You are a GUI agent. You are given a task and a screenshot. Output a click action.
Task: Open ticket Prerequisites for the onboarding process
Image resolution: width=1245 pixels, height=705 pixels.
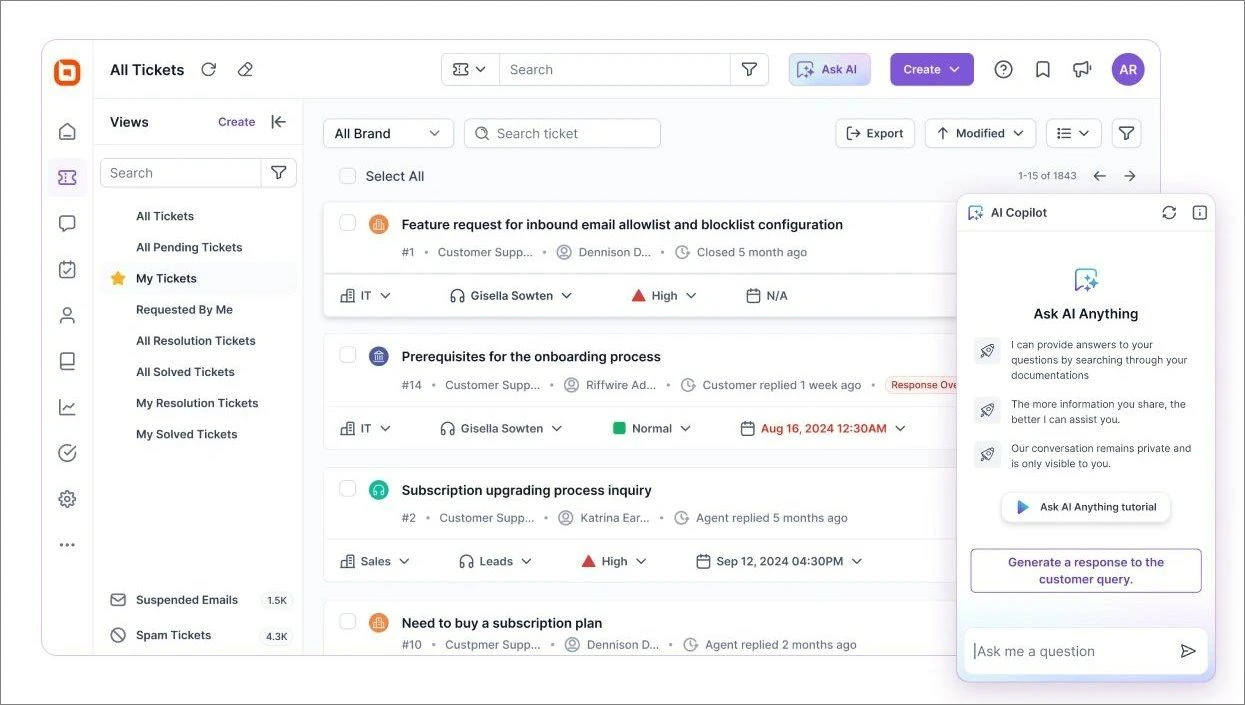531,356
